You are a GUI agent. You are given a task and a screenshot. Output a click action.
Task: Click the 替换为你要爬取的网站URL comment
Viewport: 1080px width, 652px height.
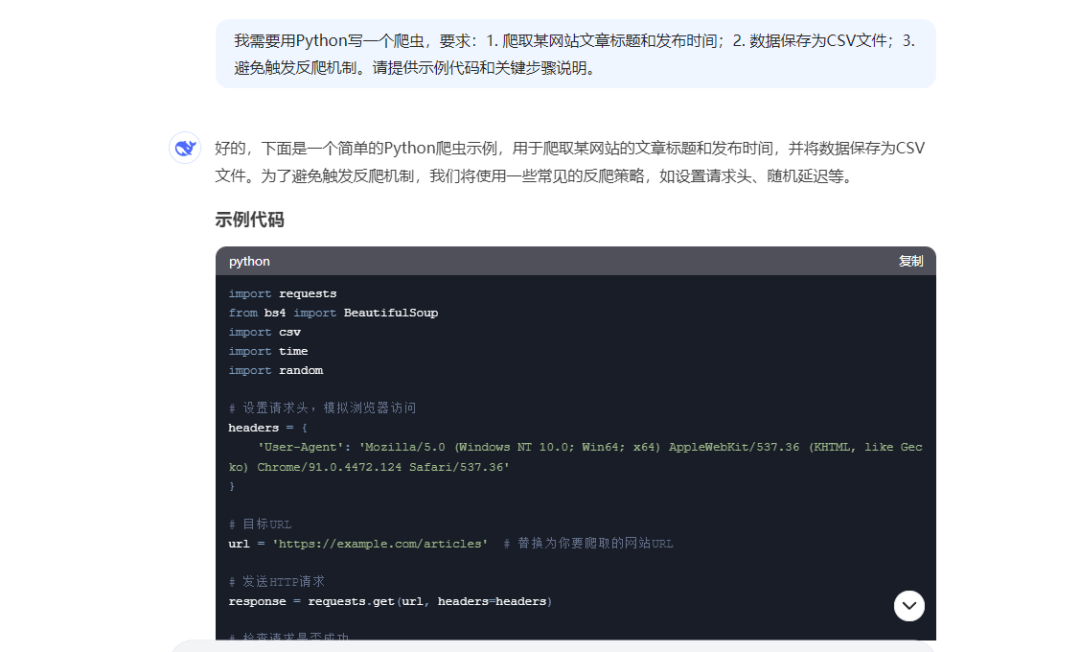pos(589,543)
